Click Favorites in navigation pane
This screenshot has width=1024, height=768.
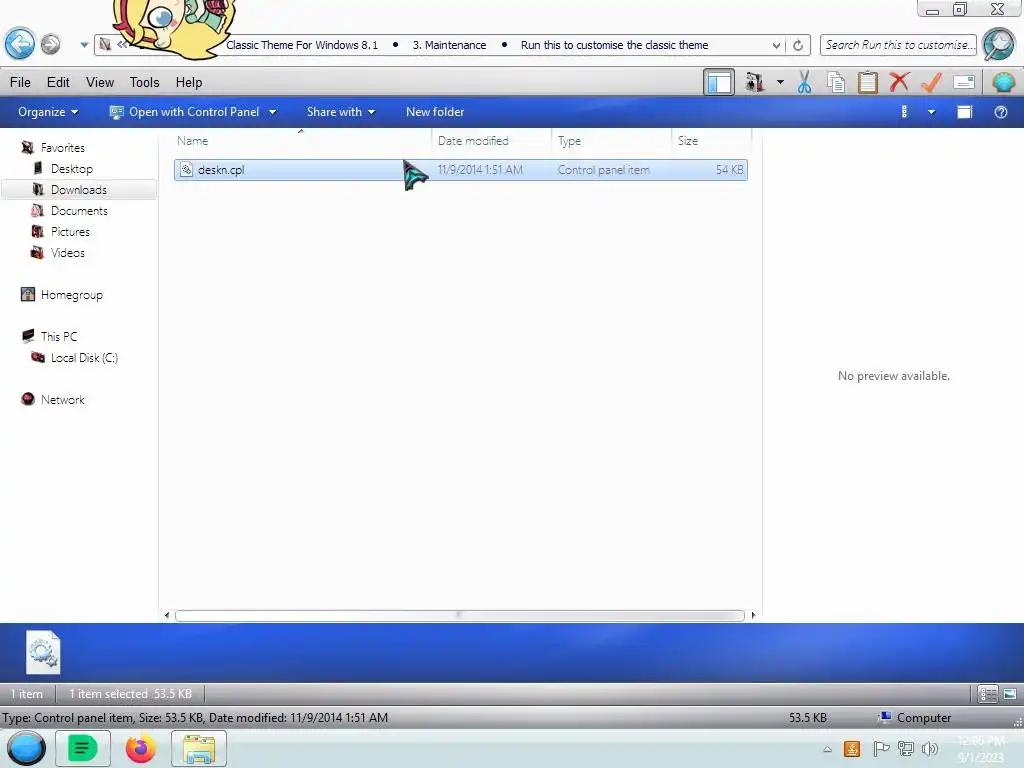point(62,148)
